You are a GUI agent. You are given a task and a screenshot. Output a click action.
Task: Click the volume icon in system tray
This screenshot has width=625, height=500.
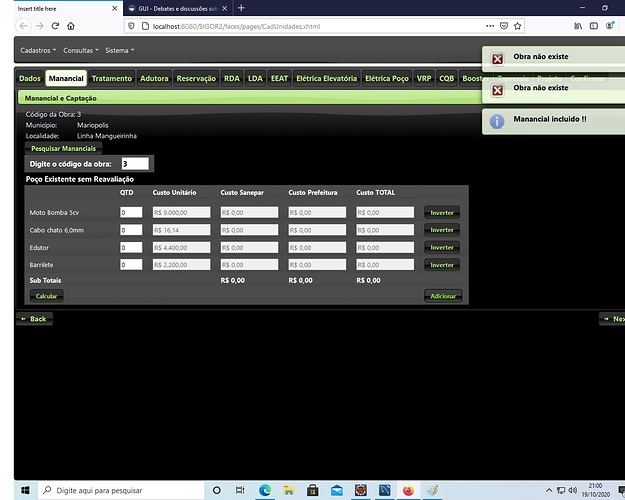pos(573,490)
